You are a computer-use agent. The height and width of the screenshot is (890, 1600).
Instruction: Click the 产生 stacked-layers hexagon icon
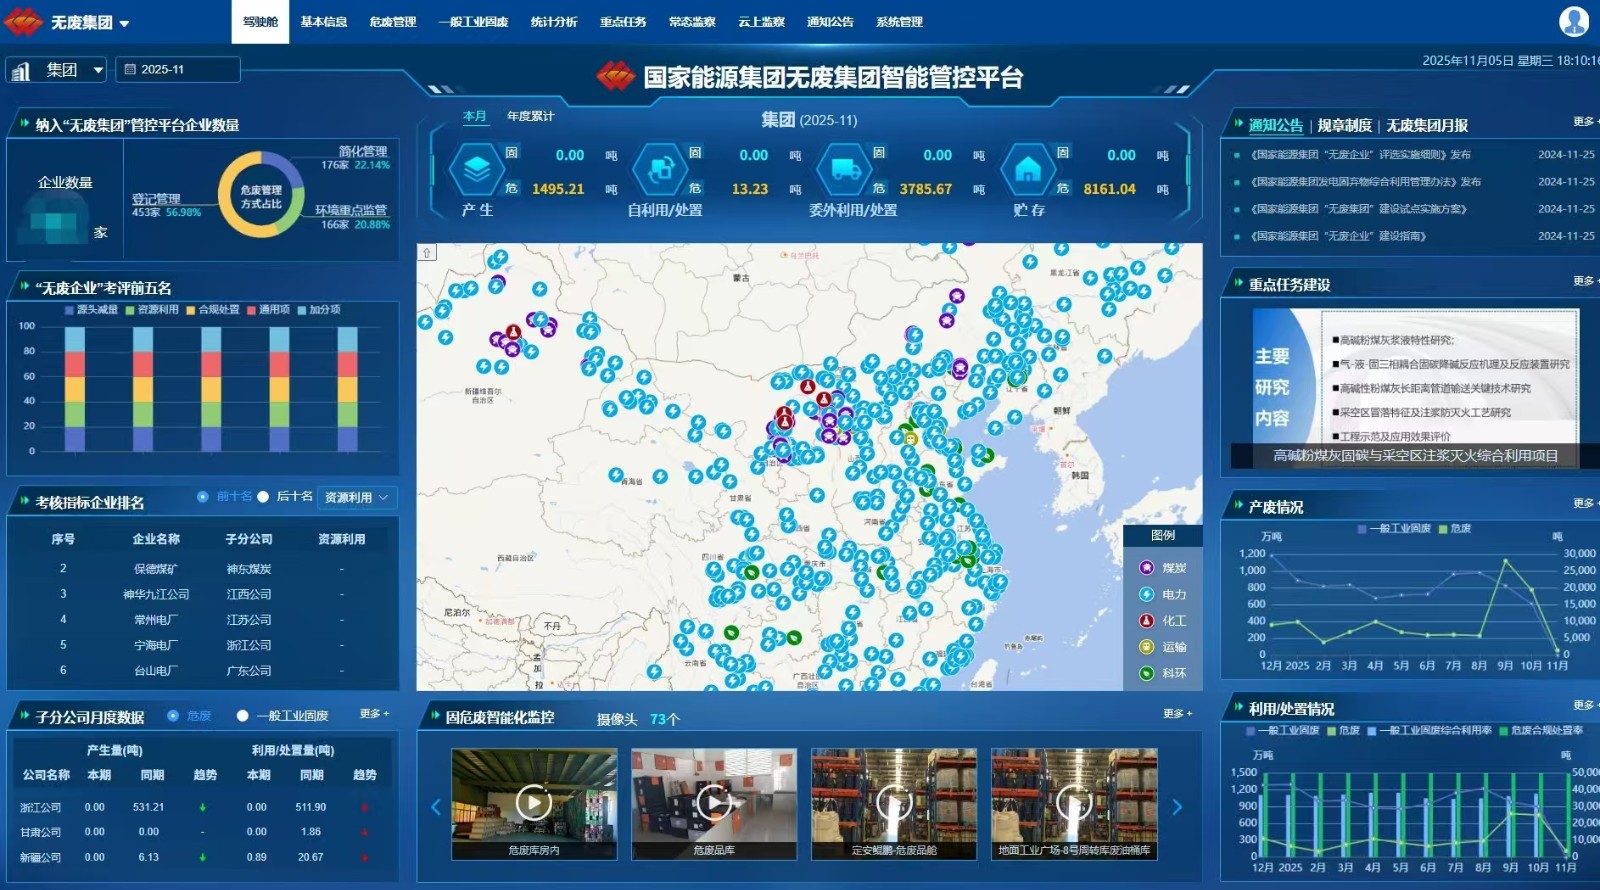pyautogui.click(x=477, y=171)
